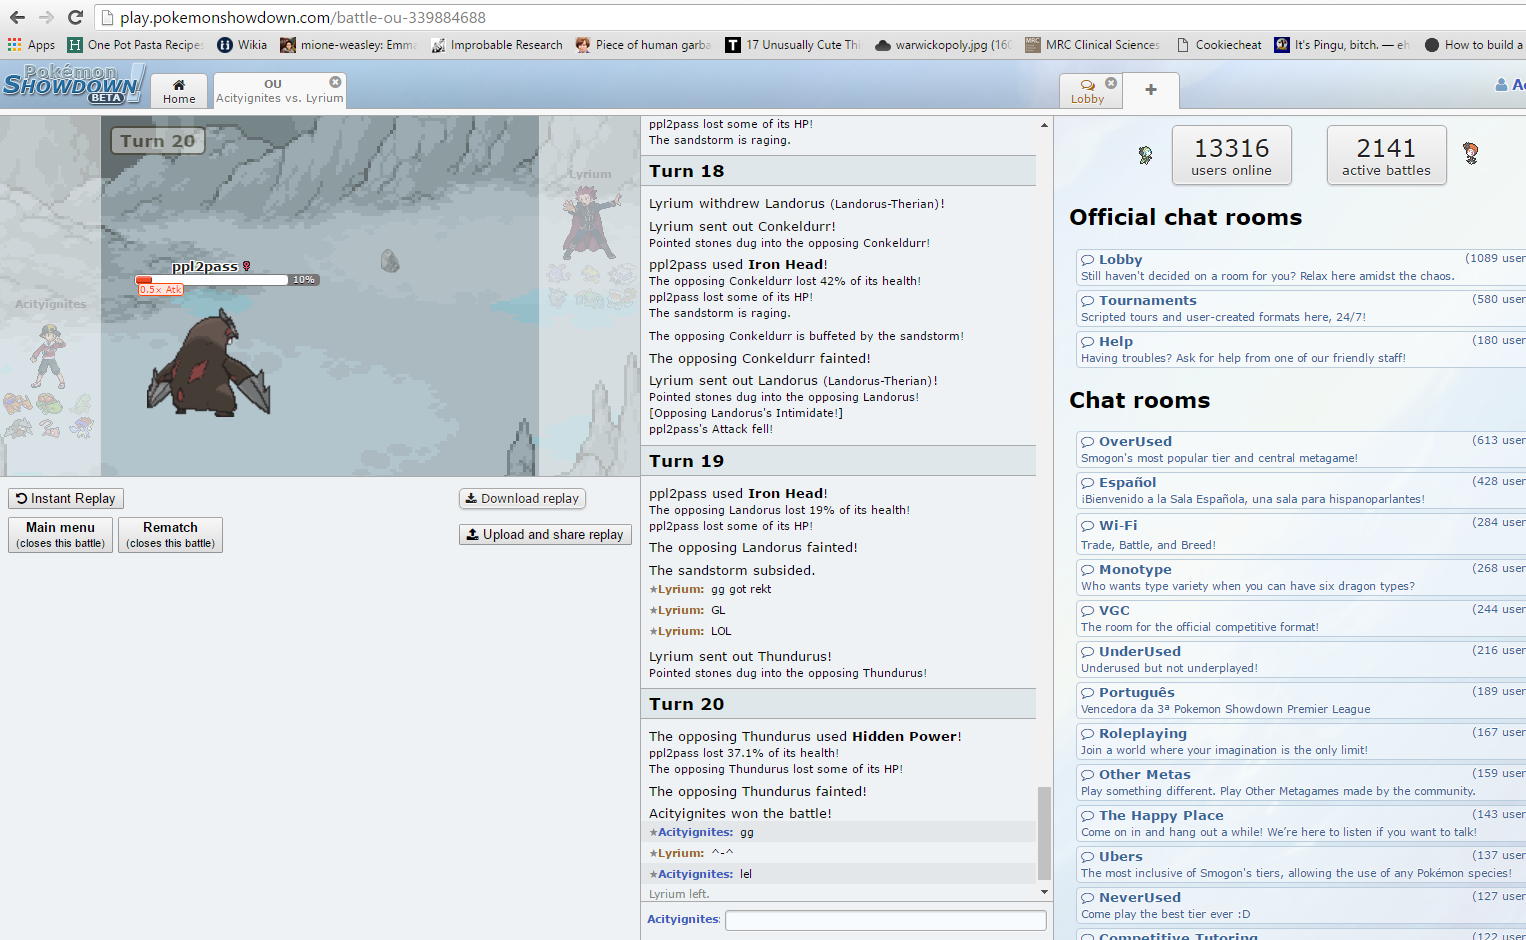Go back with the browser back arrow
The width and height of the screenshot is (1526, 940).
[x=17, y=17]
